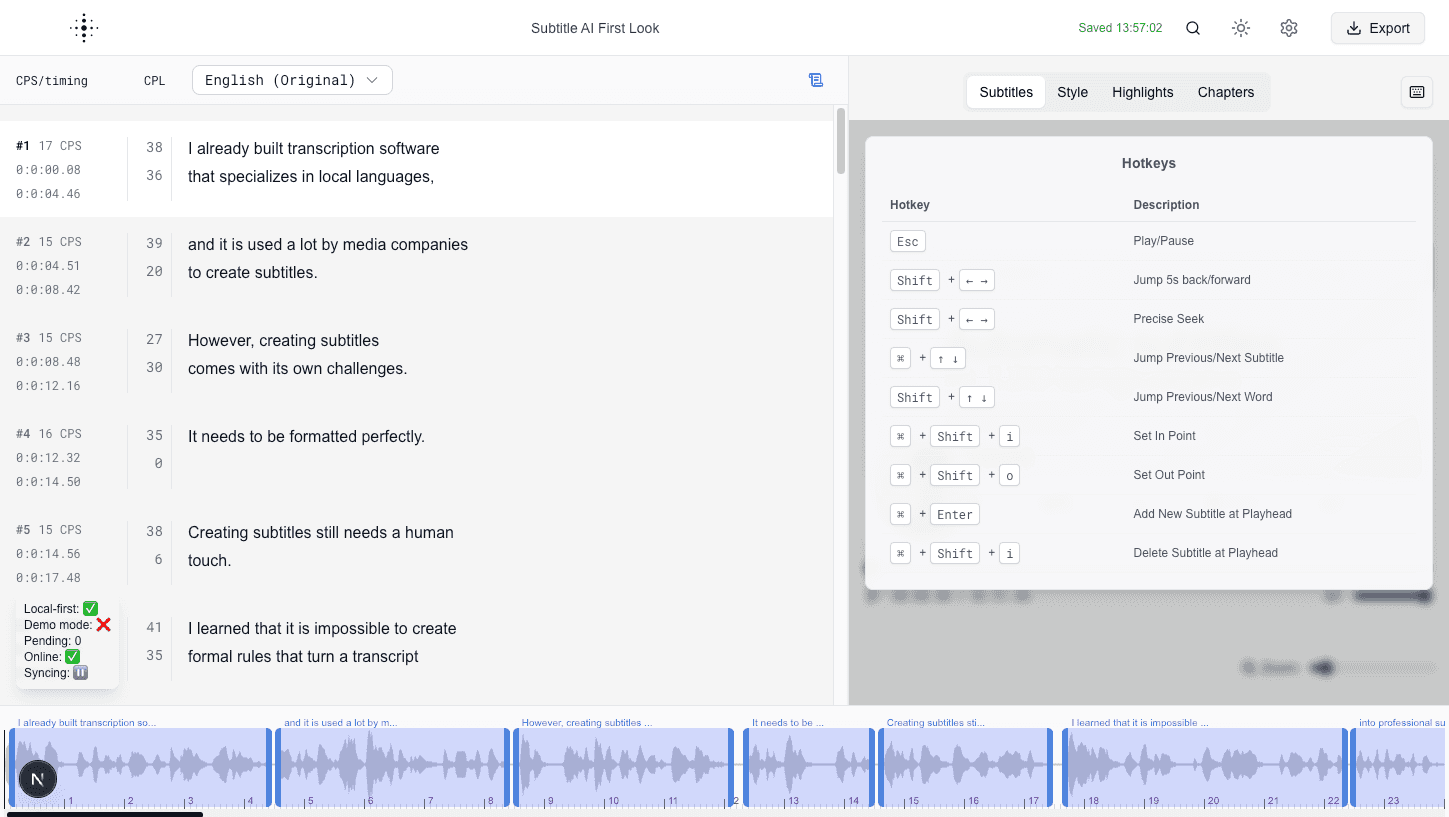
Task: Open the Highlights tab
Action: click(1142, 92)
